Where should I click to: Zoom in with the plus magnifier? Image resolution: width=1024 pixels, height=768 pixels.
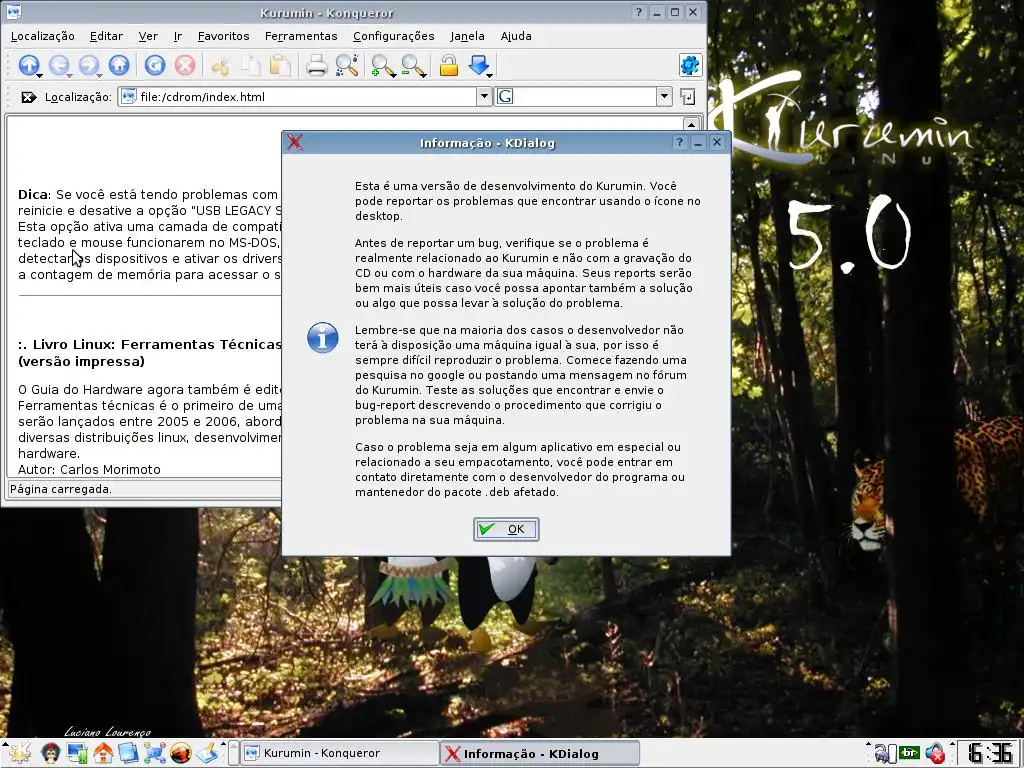coord(381,65)
